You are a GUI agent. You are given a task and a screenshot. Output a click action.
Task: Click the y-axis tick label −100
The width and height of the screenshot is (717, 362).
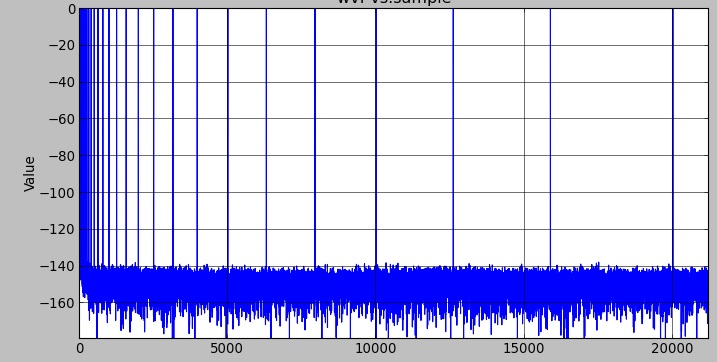tap(58, 193)
